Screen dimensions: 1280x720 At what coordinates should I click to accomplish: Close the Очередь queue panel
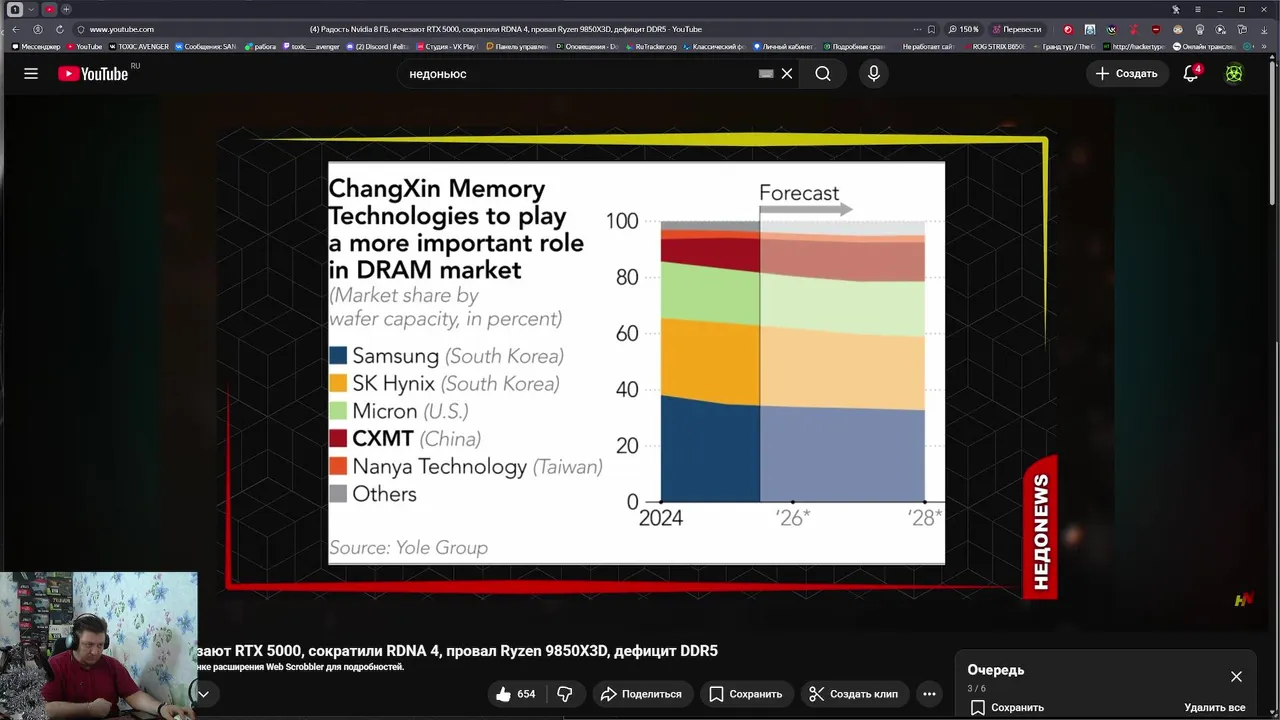[1236, 677]
